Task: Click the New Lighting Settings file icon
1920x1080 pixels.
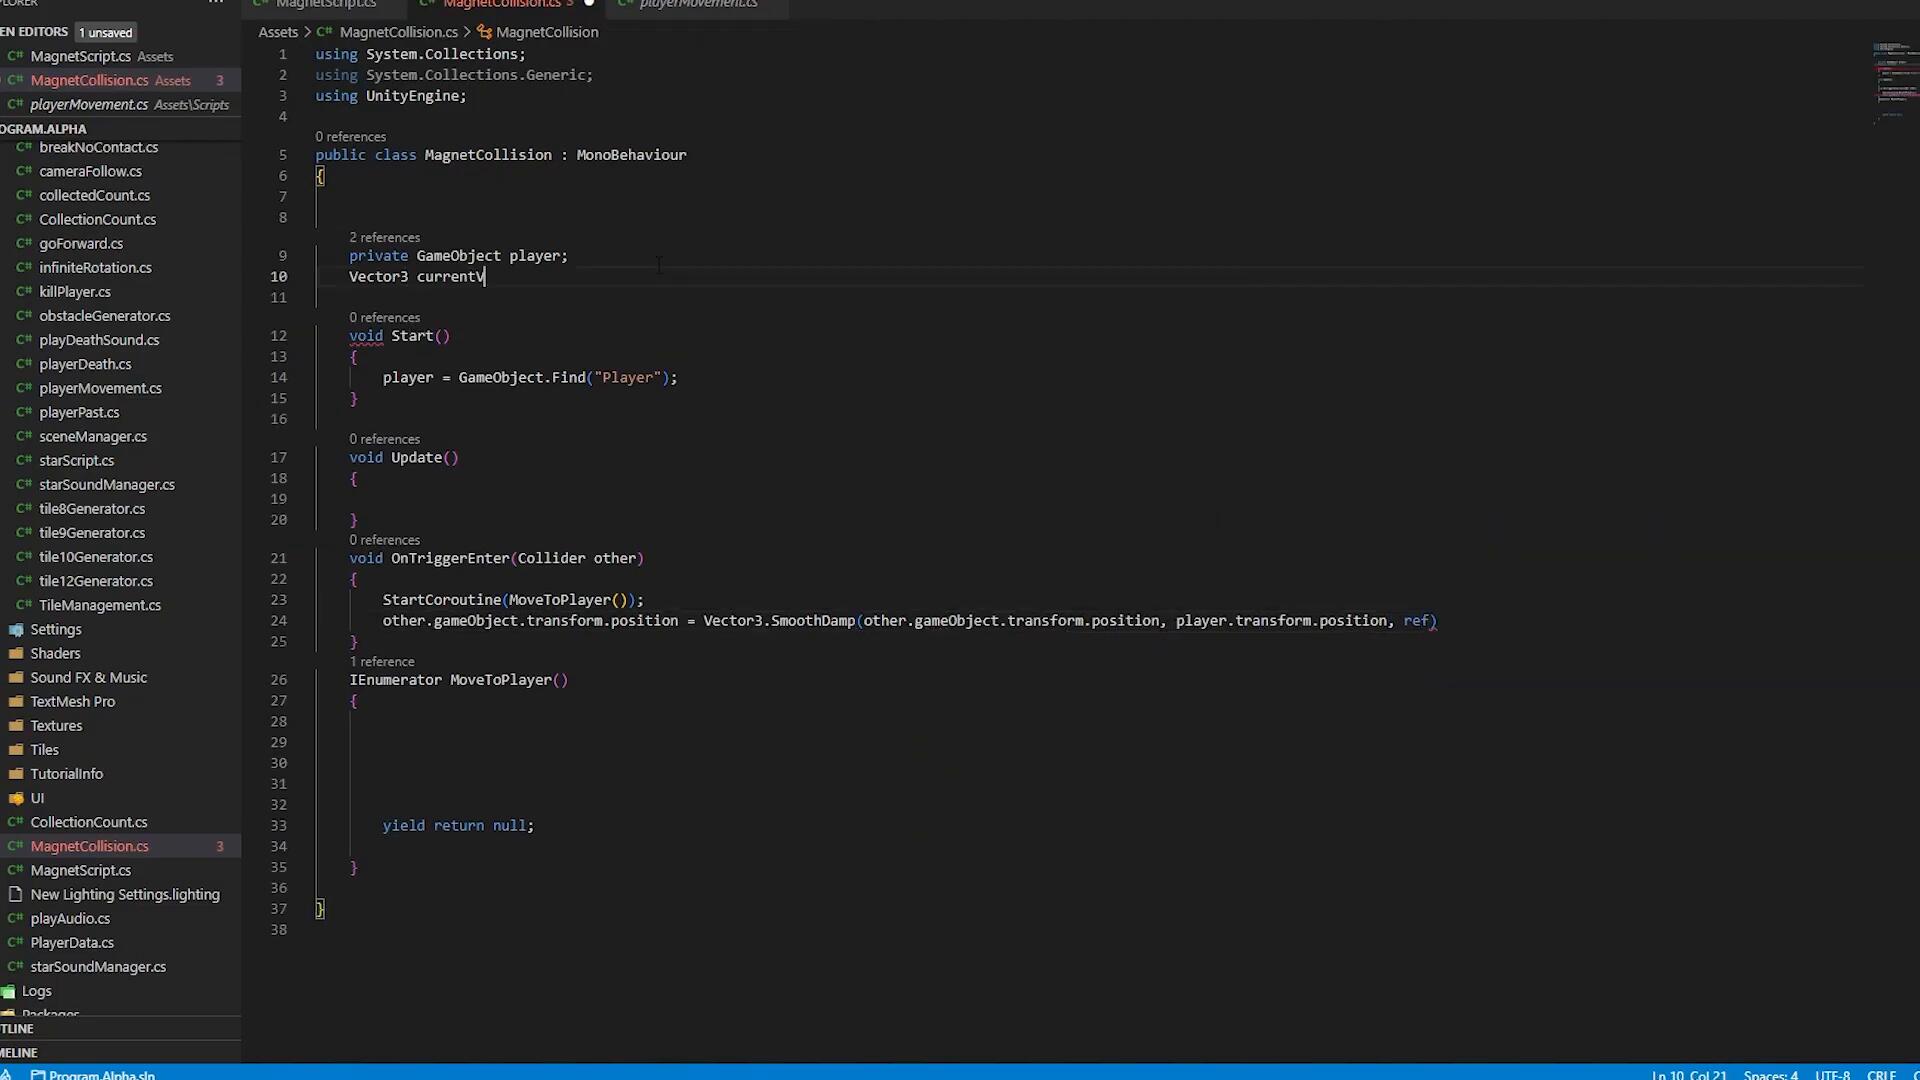Action: pos(15,894)
